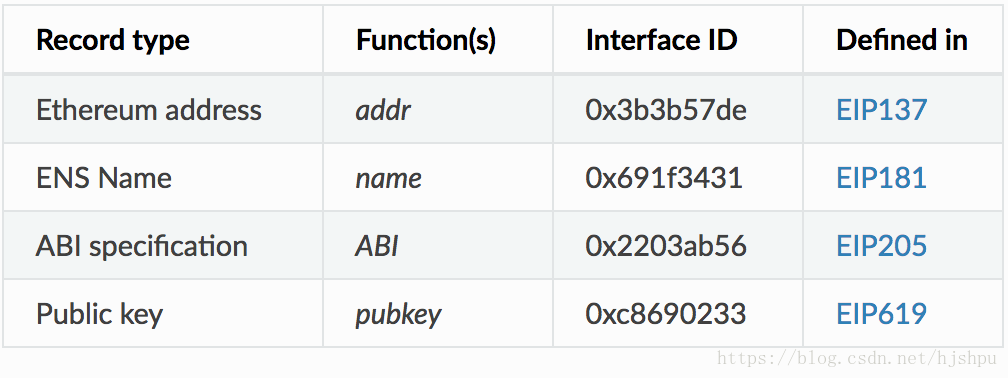Viewport: 1008px width, 378px height.
Task: Open the EIP137 link
Action: [881, 110]
